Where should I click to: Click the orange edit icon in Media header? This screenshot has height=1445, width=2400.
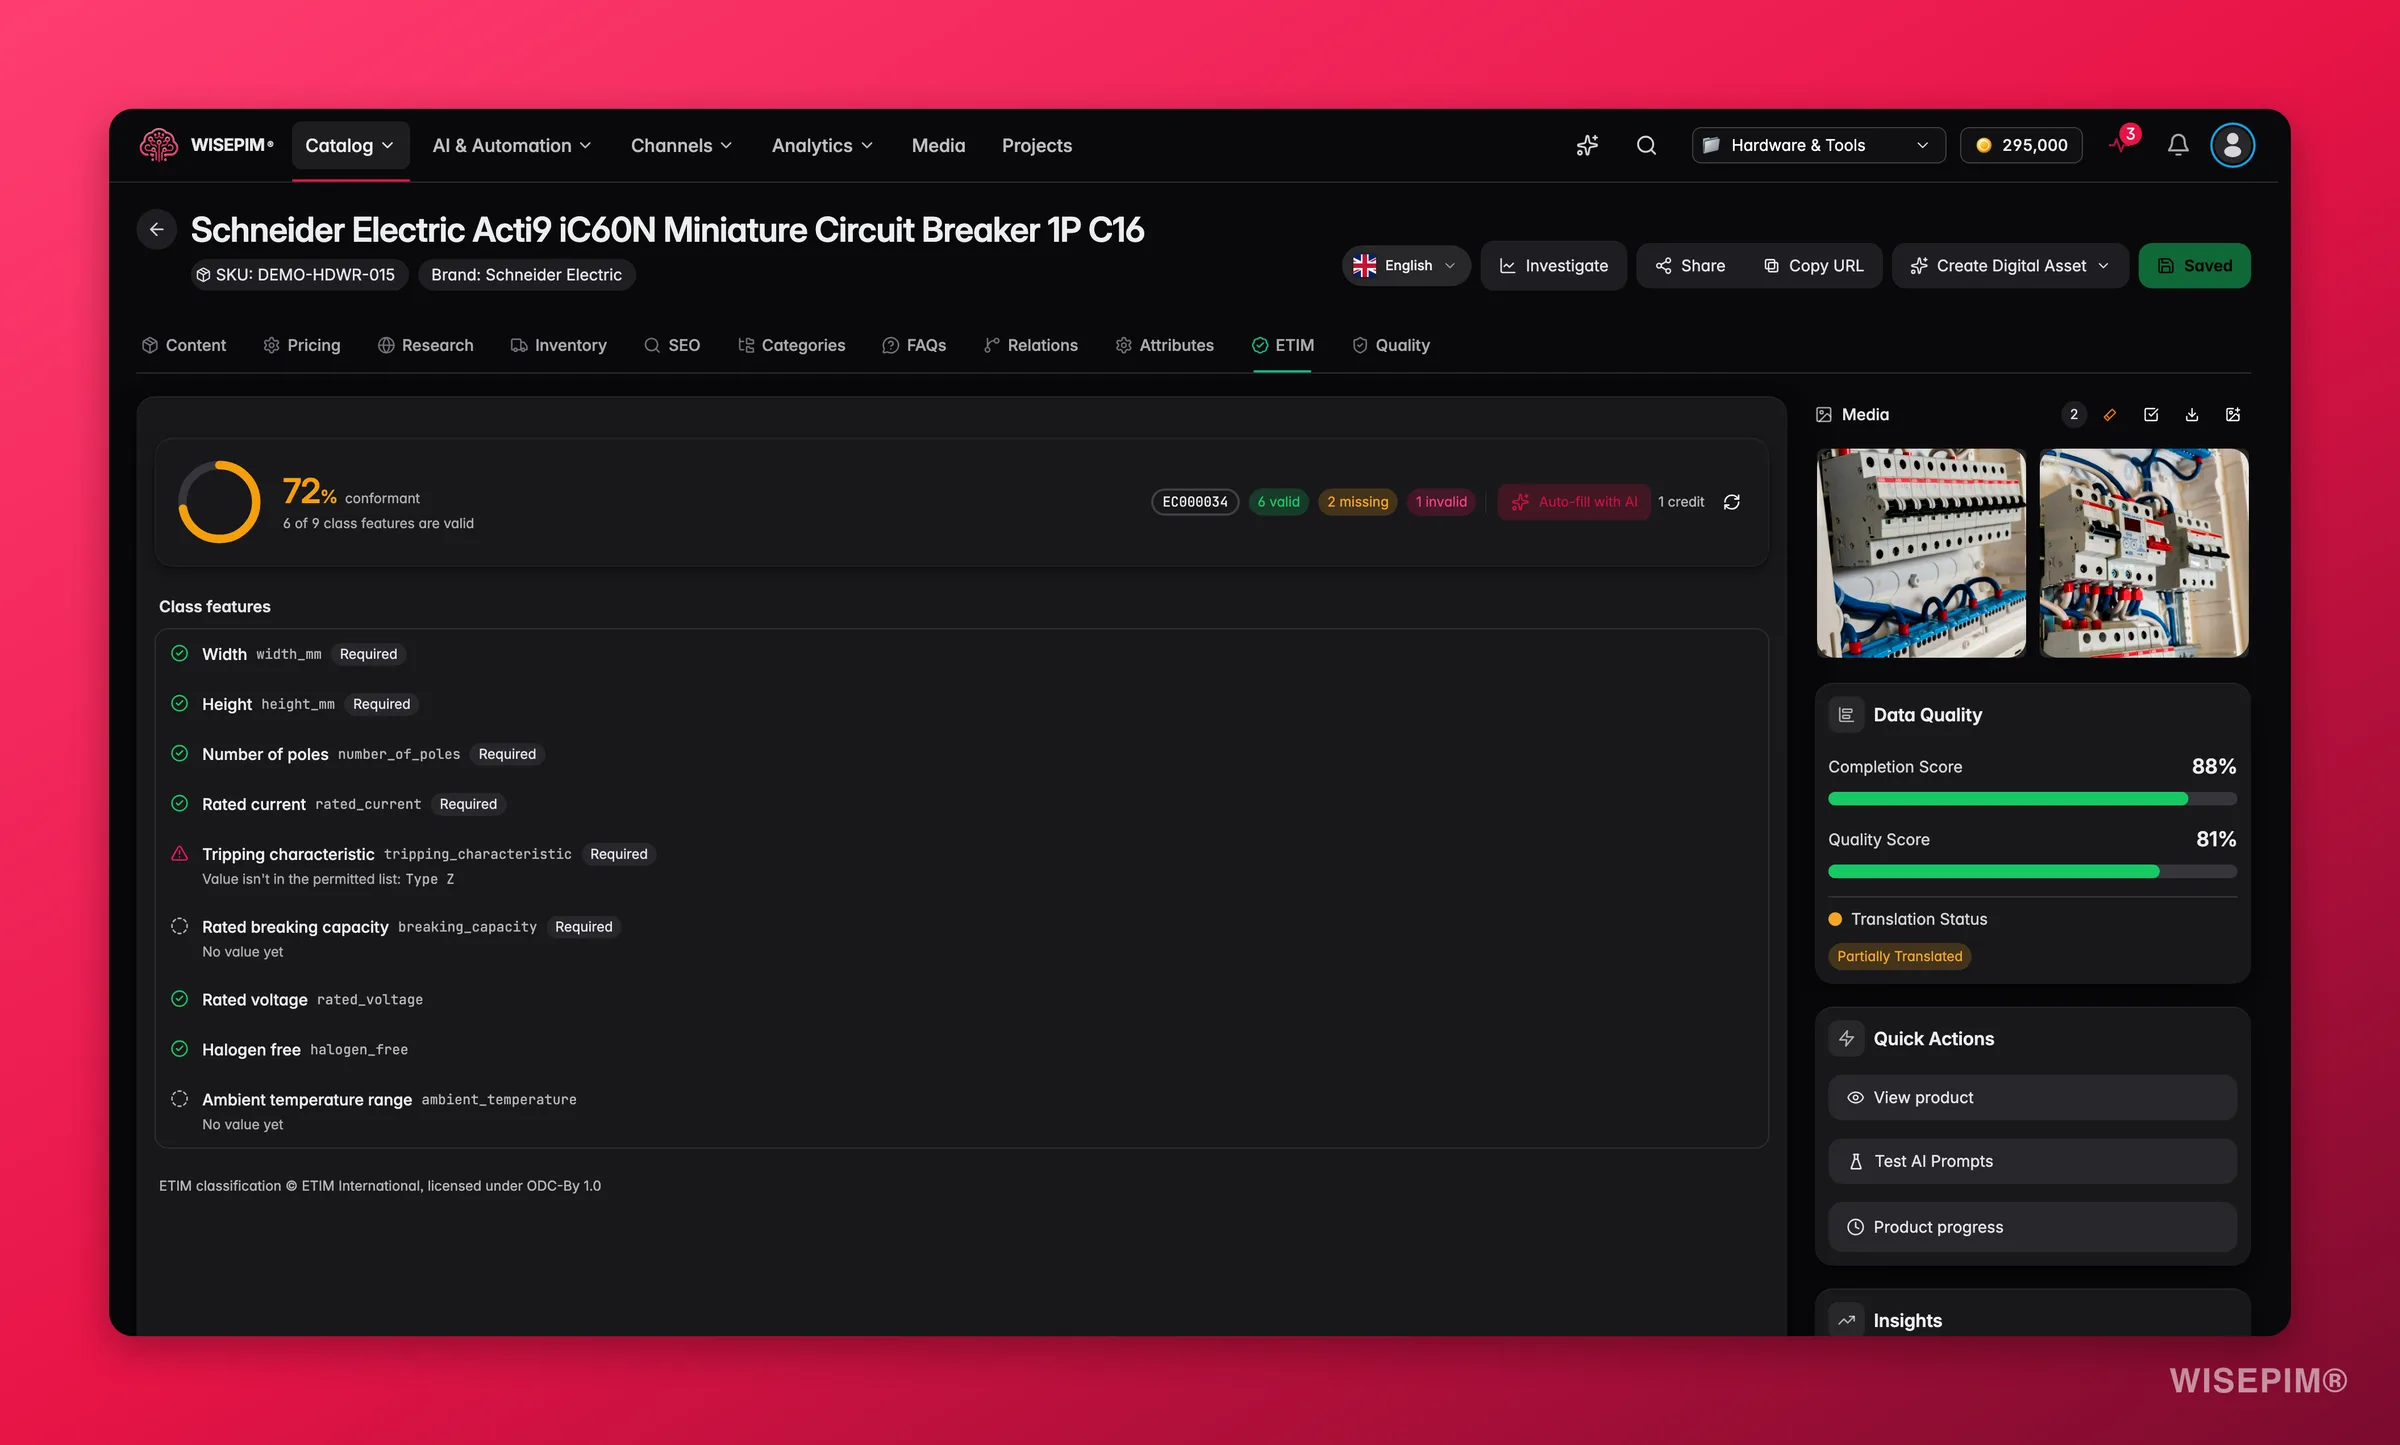(2110, 415)
